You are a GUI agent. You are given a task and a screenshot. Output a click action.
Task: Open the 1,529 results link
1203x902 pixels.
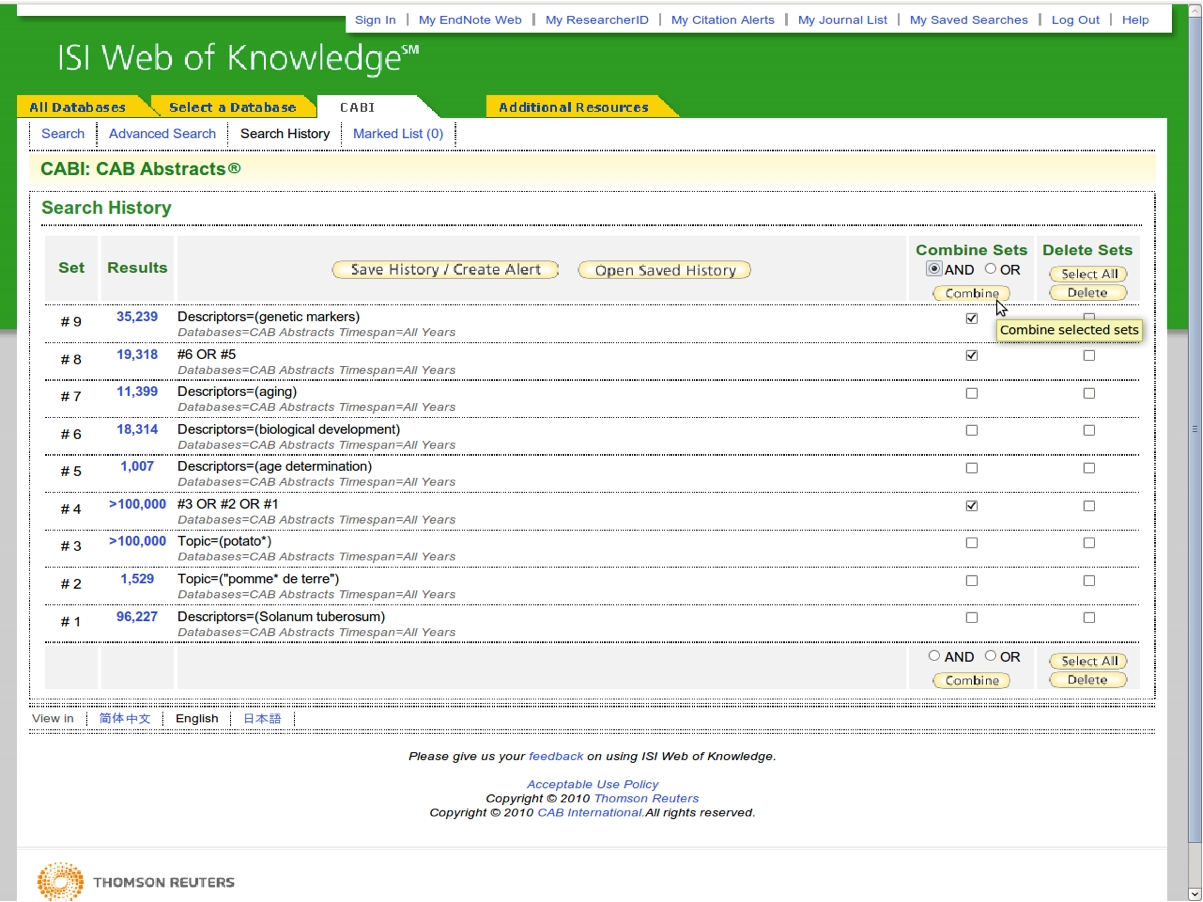click(137, 579)
